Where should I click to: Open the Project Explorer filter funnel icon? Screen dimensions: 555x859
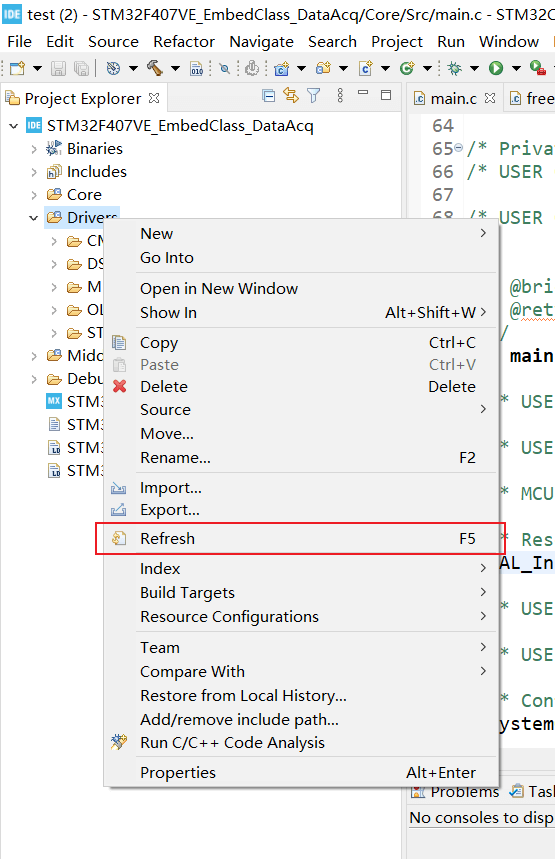[x=313, y=96]
